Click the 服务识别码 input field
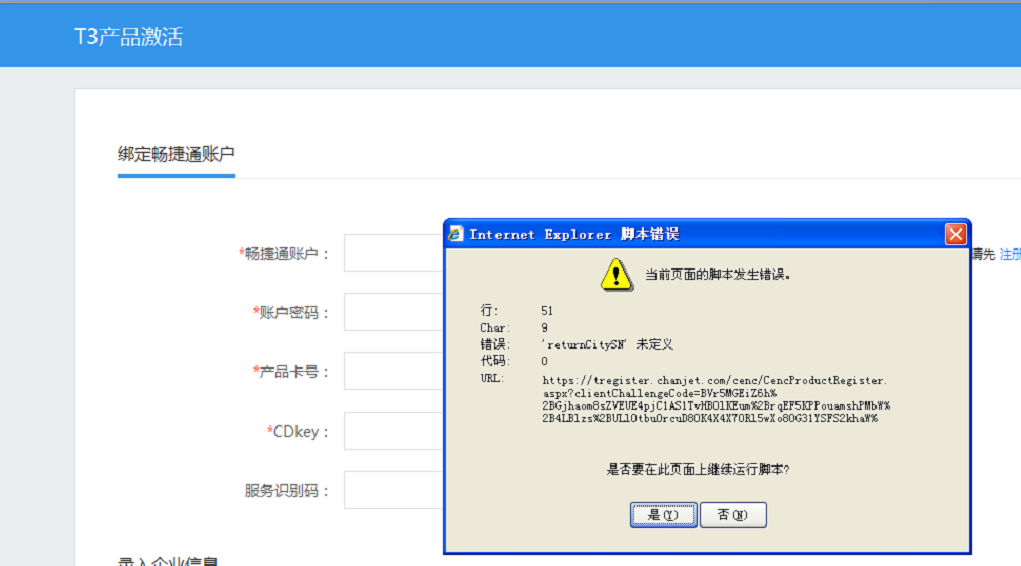Viewport: 1021px width, 566px height. [x=394, y=490]
